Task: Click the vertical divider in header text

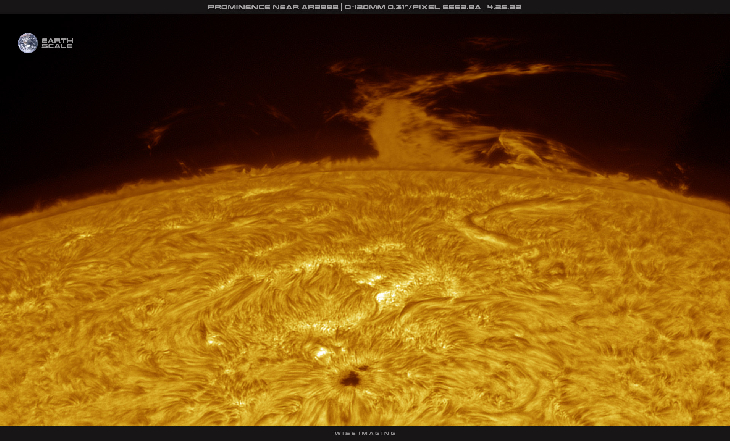Action: point(341,7)
